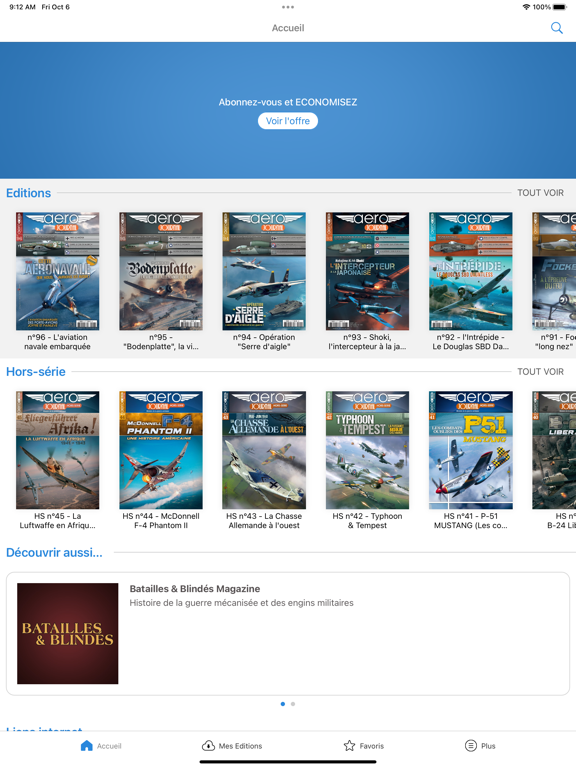Tap the Accueil home icon in tab bar
The width and height of the screenshot is (576, 768).
click(x=87, y=745)
